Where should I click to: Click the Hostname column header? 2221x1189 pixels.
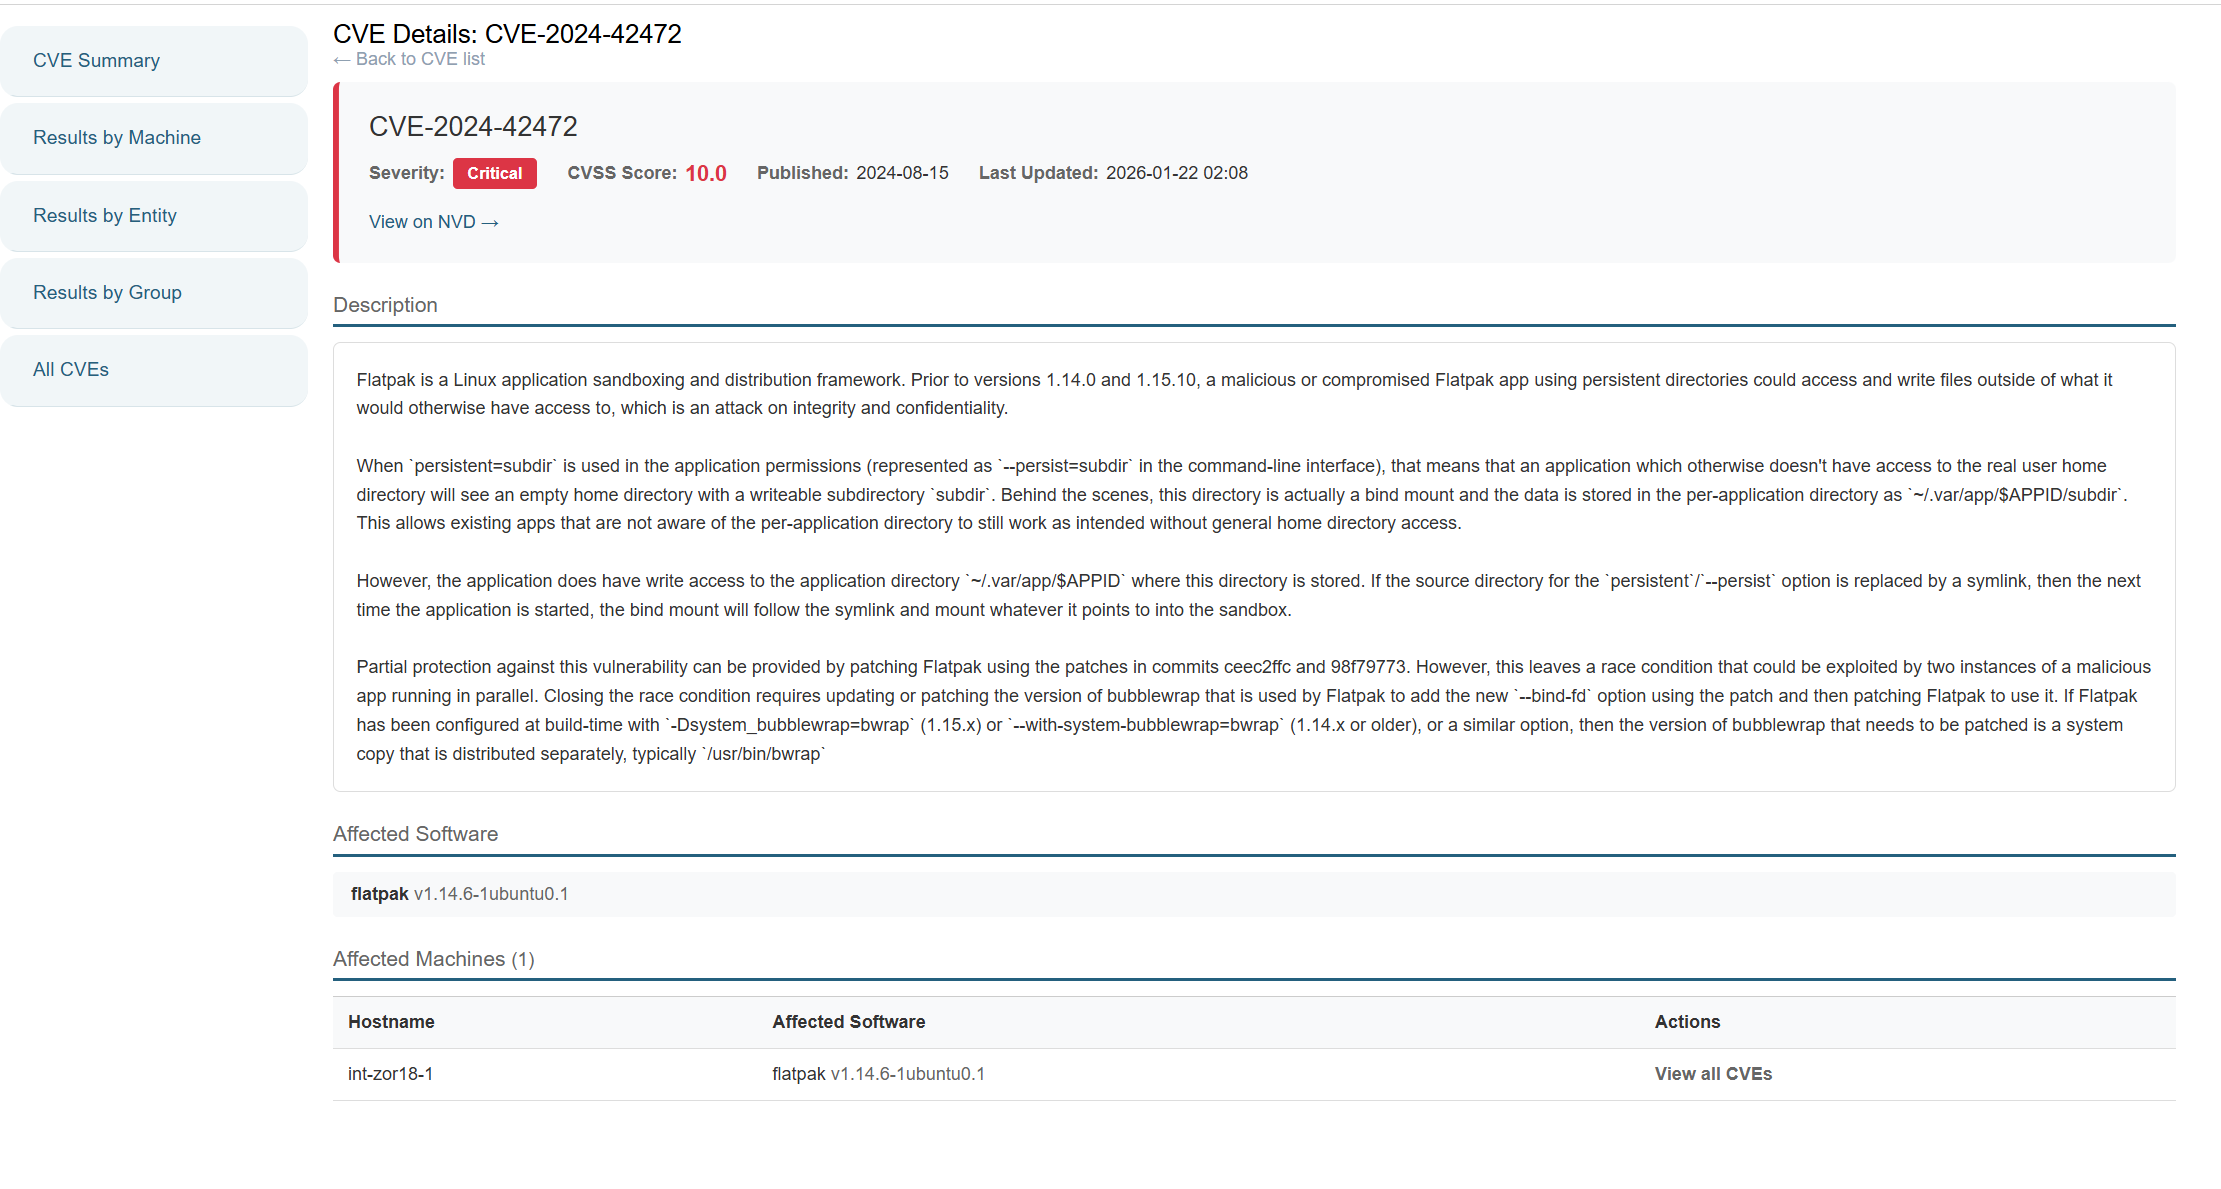(x=391, y=1022)
